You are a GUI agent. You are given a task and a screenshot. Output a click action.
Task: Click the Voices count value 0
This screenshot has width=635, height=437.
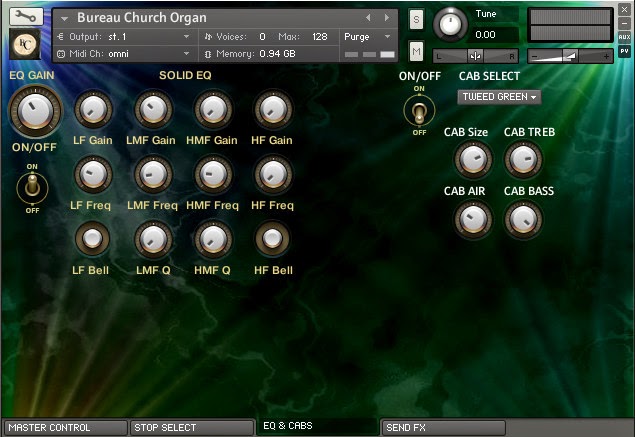(262, 37)
